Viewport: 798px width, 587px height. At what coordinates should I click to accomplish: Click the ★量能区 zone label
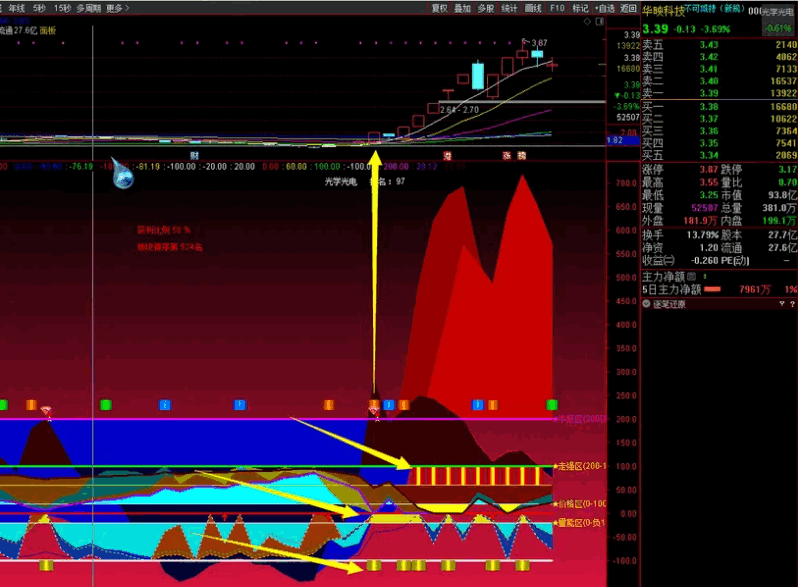pos(579,522)
